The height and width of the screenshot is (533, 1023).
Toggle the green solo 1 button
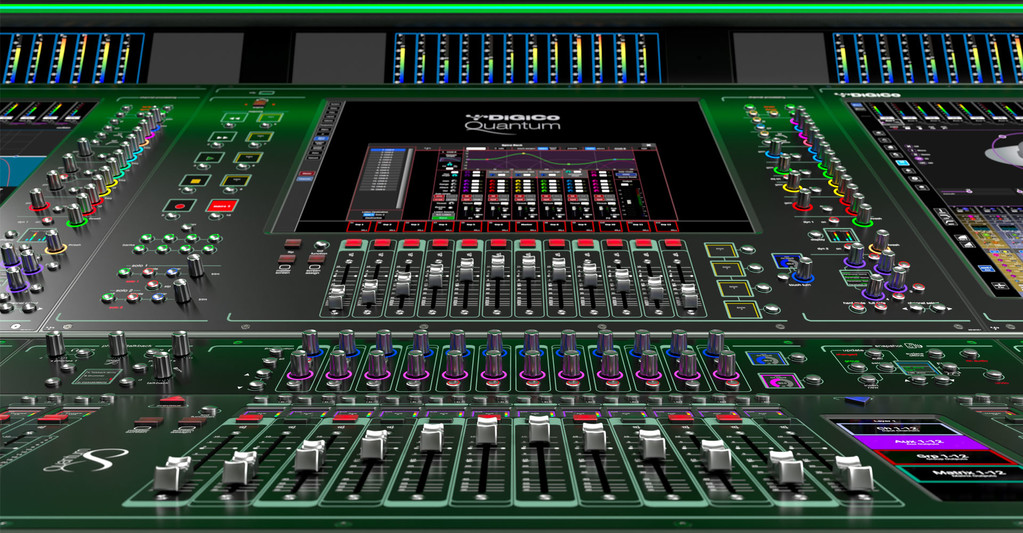[x=125, y=273]
